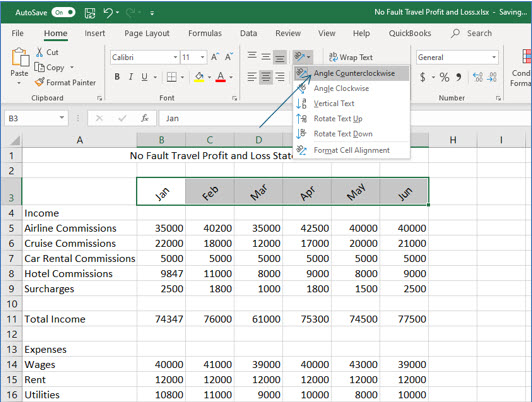Expand the Paste options arrow

point(19,83)
